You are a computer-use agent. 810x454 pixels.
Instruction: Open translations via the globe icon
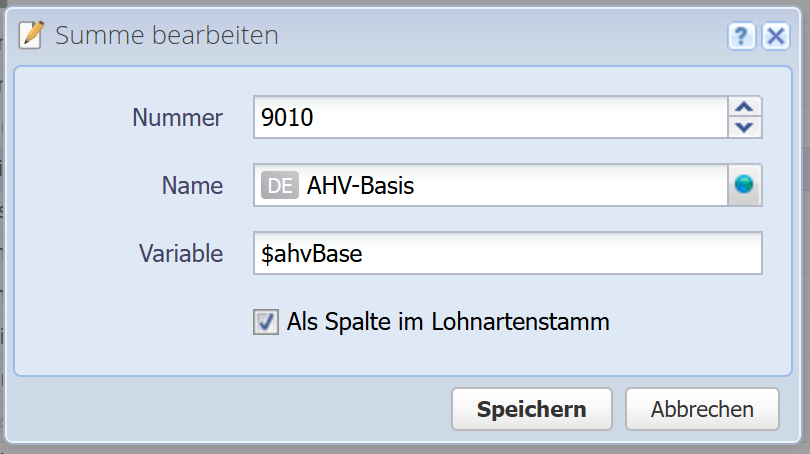pyautogui.click(x=744, y=185)
